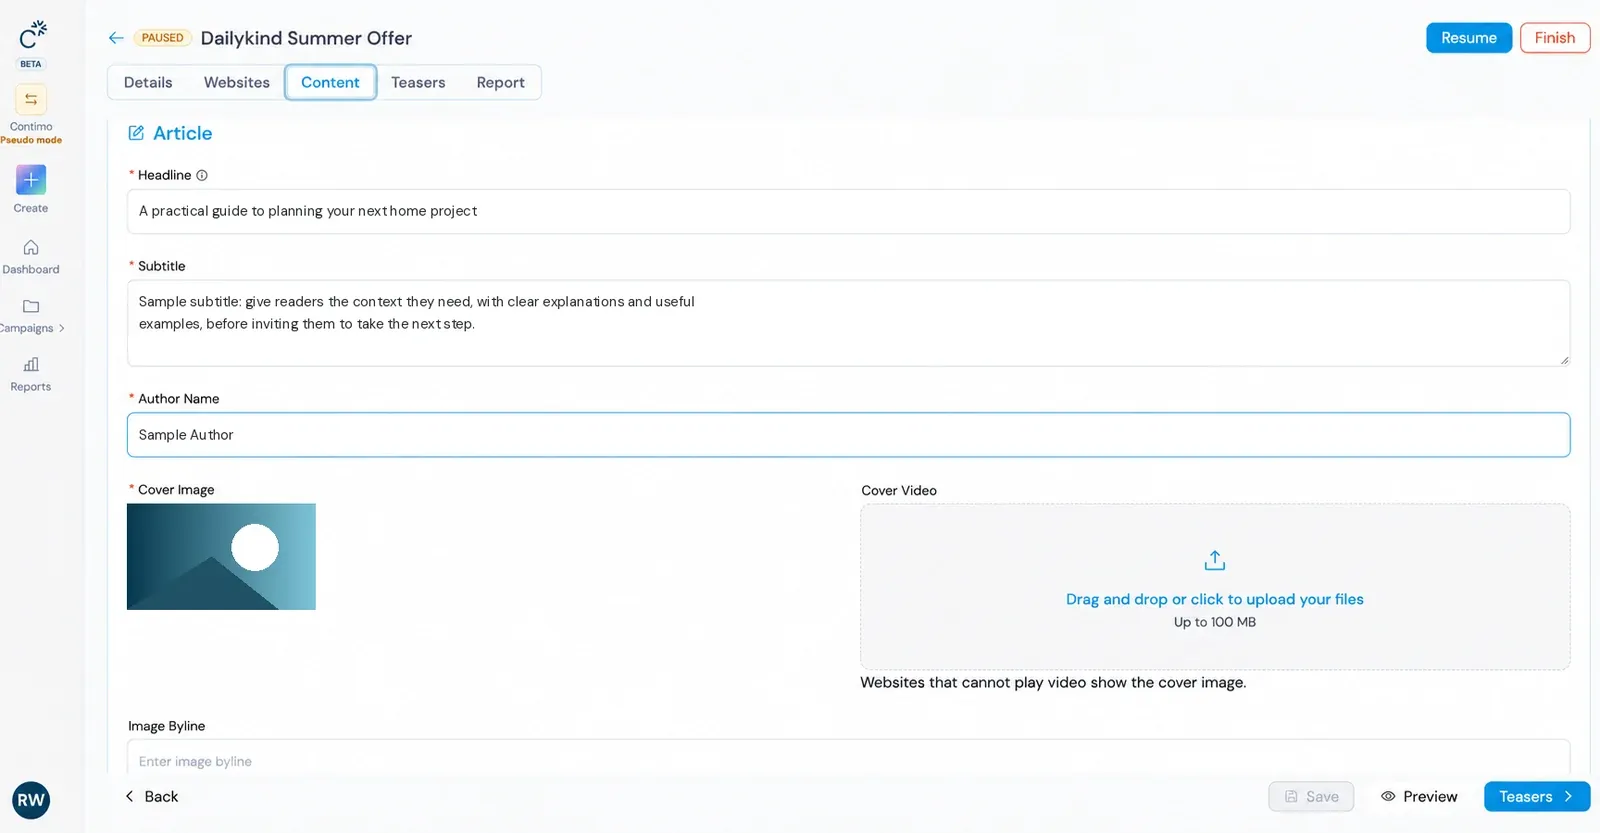1600x833 pixels.
Task: Resume the paused campaign
Action: [x=1468, y=38]
